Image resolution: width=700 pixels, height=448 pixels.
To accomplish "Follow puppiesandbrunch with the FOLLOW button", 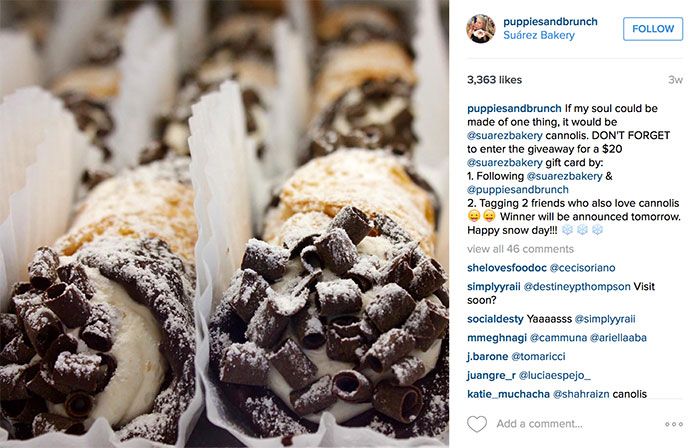I will coord(653,29).
